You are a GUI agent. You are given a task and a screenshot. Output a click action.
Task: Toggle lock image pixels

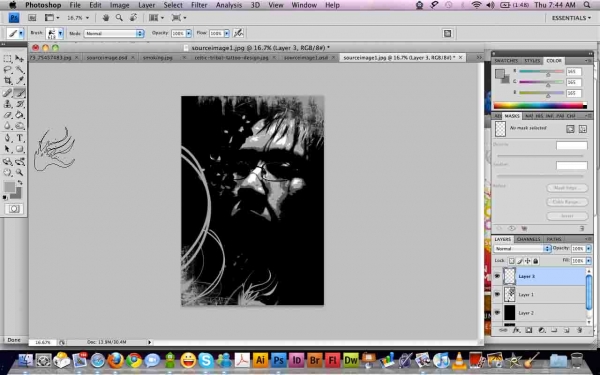pos(520,261)
